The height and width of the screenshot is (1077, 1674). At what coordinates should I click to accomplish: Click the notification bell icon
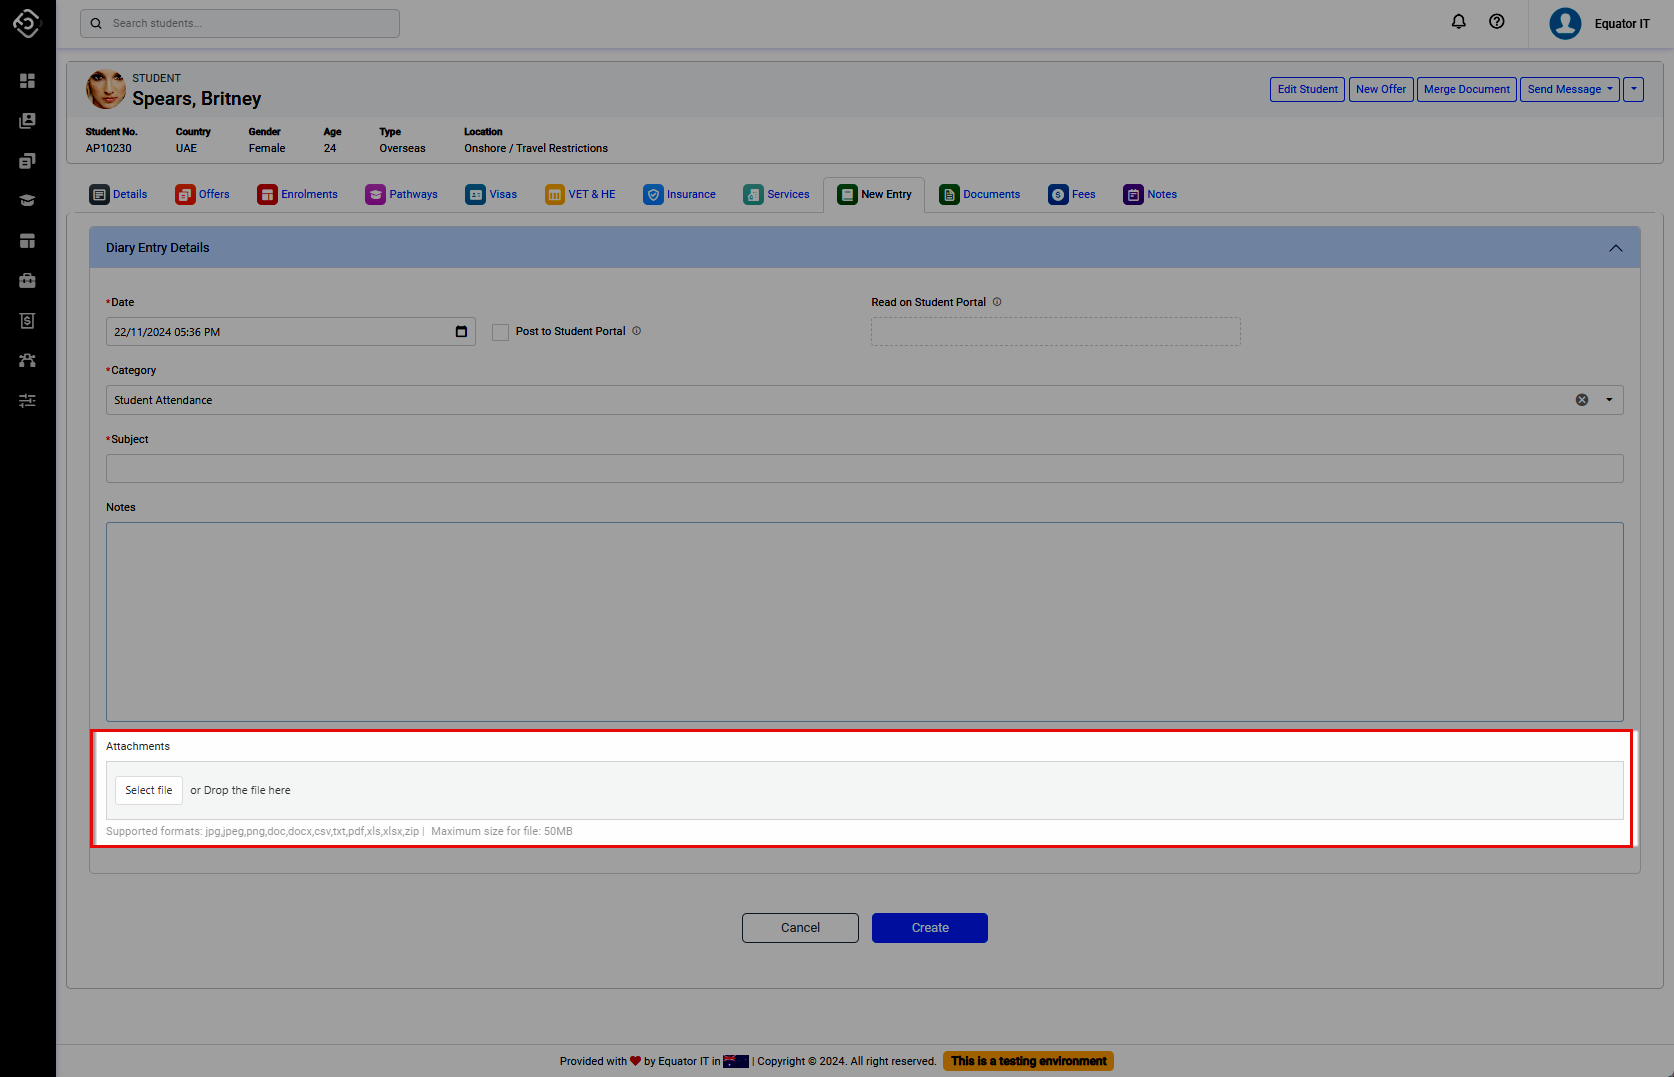[x=1458, y=22]
